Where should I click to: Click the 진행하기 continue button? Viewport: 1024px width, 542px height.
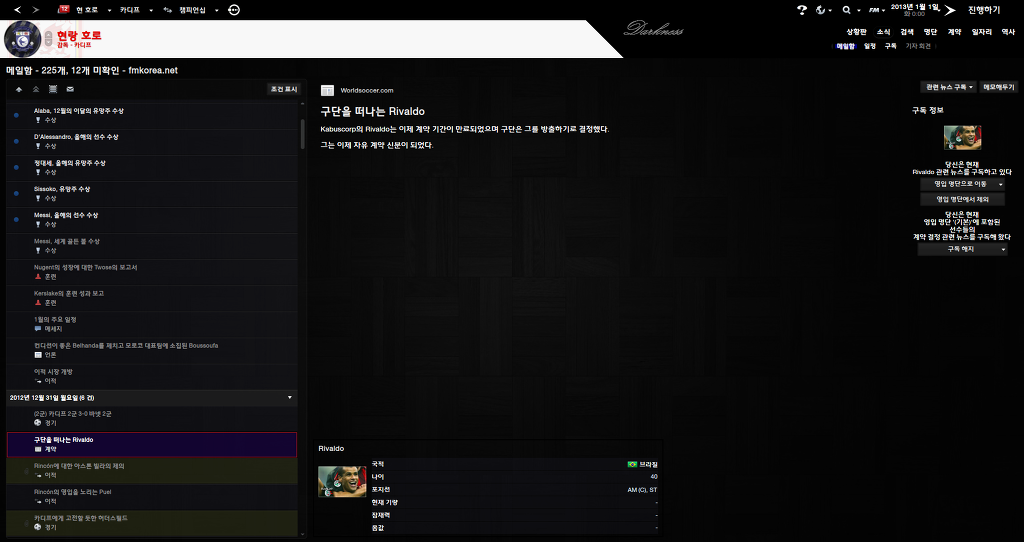click(x=984, y=10)
